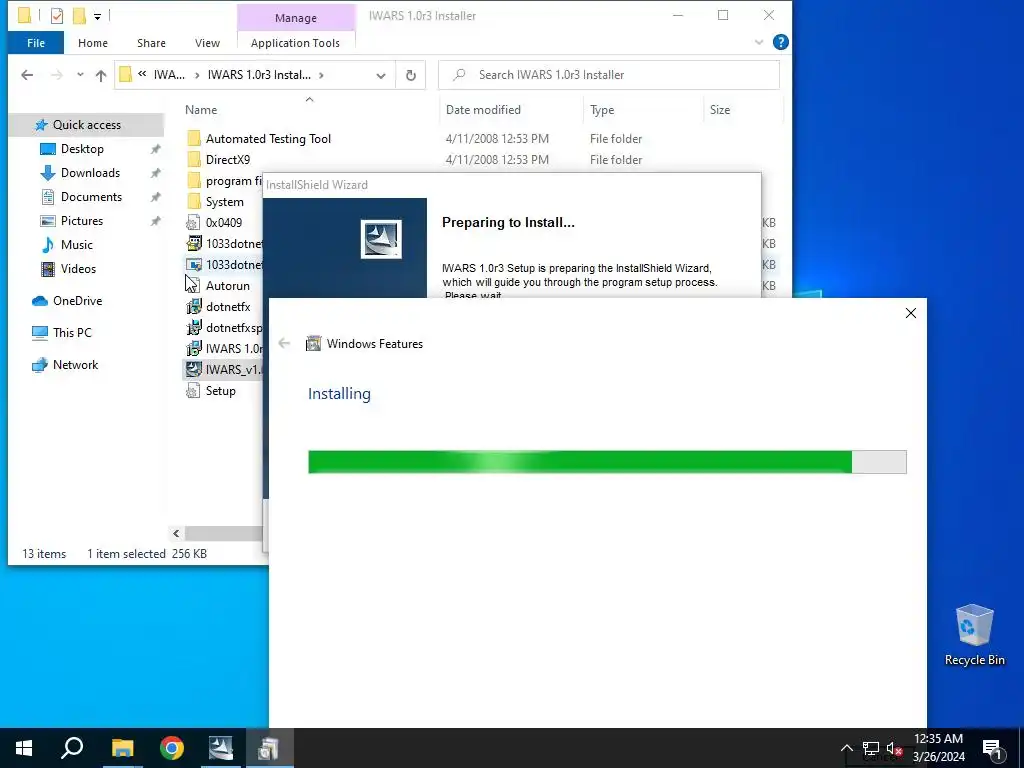The width and height of the screenshot is (1024, 768).
Task: Open Explorer help question mark icon
Action: 780,42
